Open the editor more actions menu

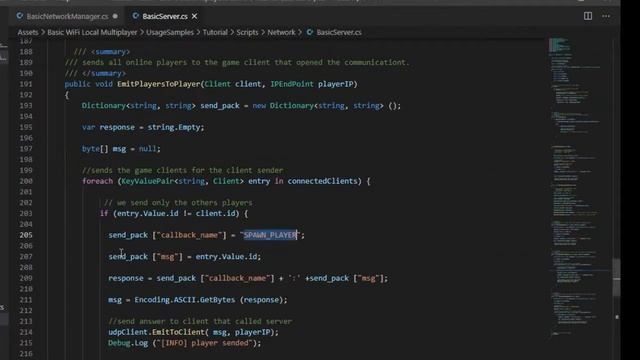(x=606, y=16)
